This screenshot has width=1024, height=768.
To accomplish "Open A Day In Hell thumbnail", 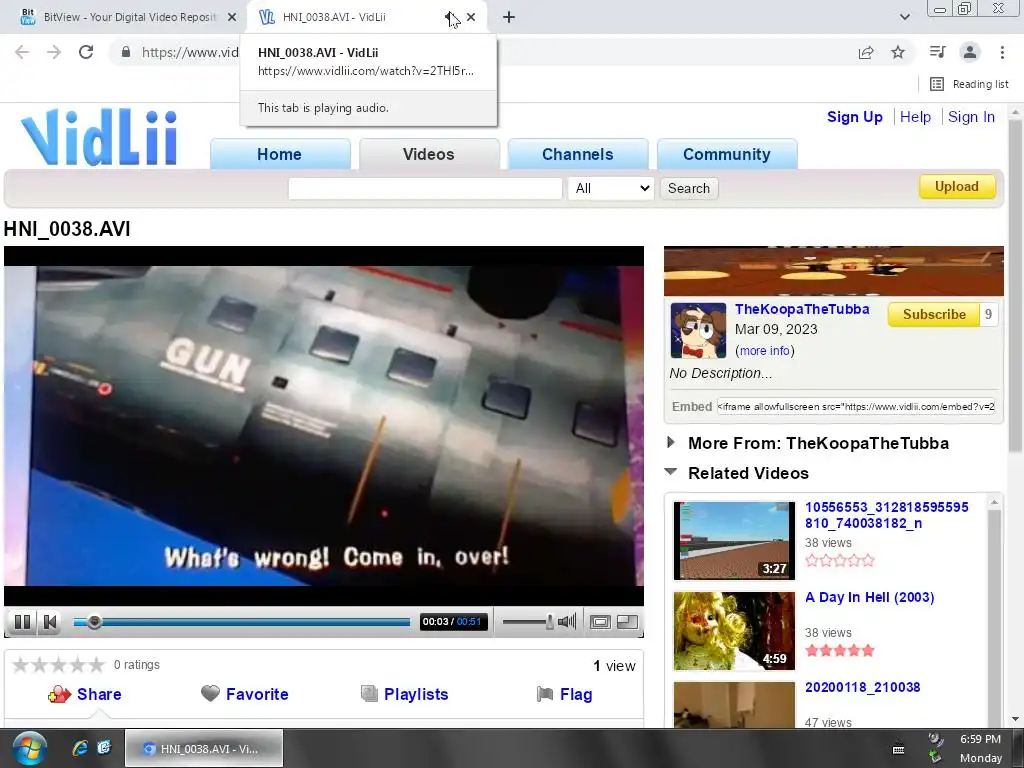I will [734, 631].
